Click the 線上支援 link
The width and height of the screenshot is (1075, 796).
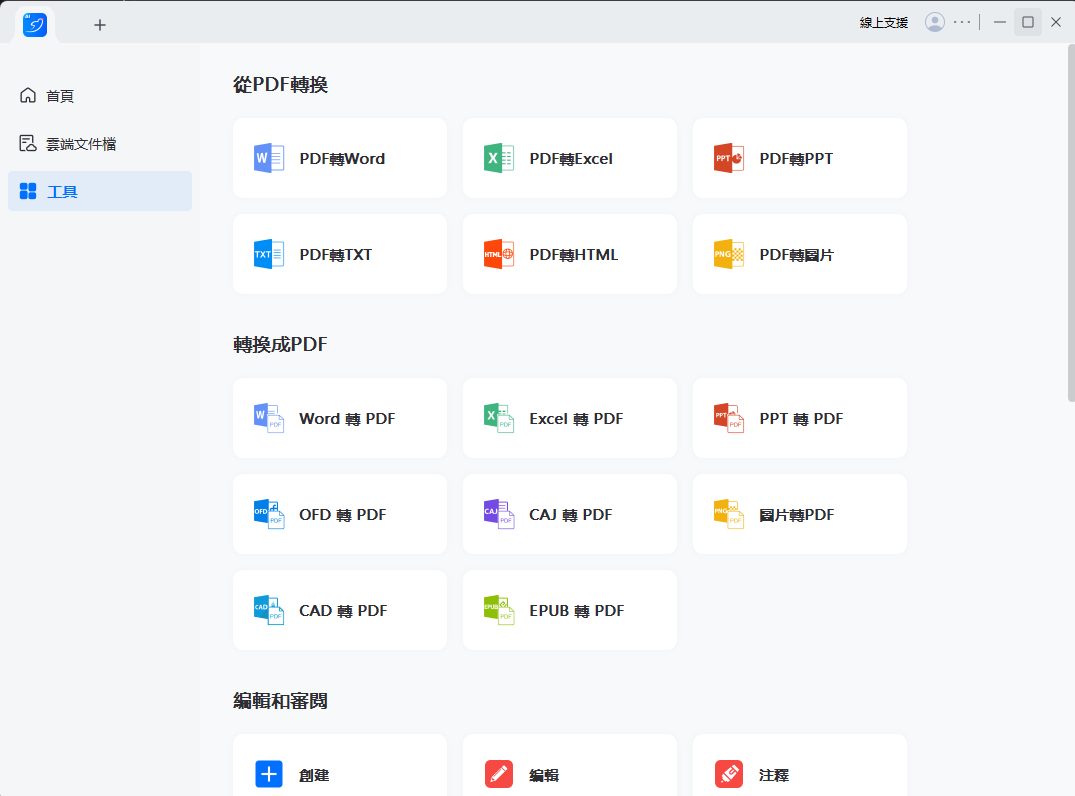[x=884, y=22]
